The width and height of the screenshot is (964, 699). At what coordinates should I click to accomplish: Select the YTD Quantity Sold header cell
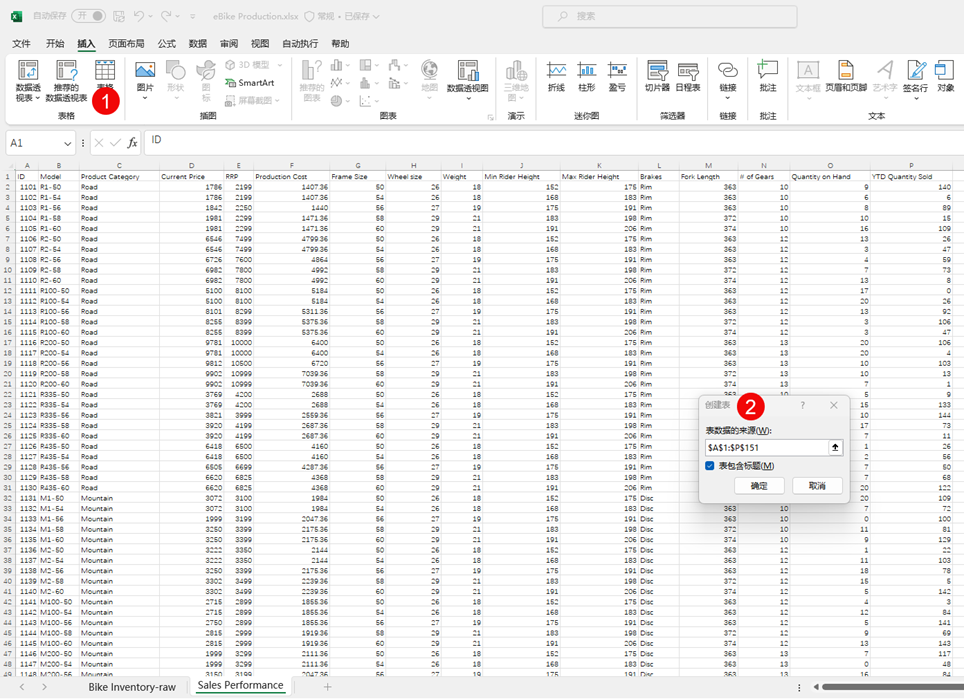[911, 176]
